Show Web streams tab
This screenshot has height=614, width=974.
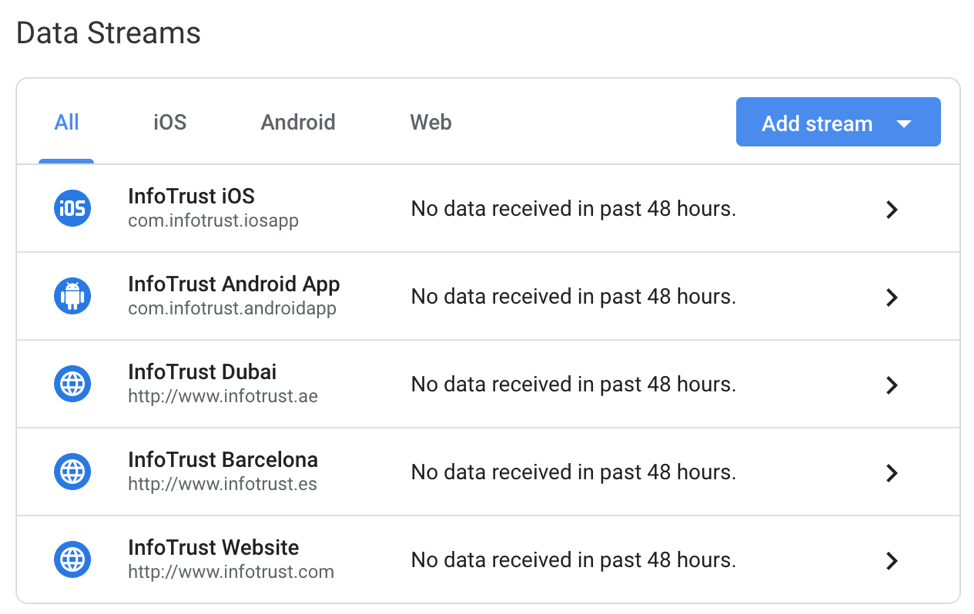click(431, 123)
